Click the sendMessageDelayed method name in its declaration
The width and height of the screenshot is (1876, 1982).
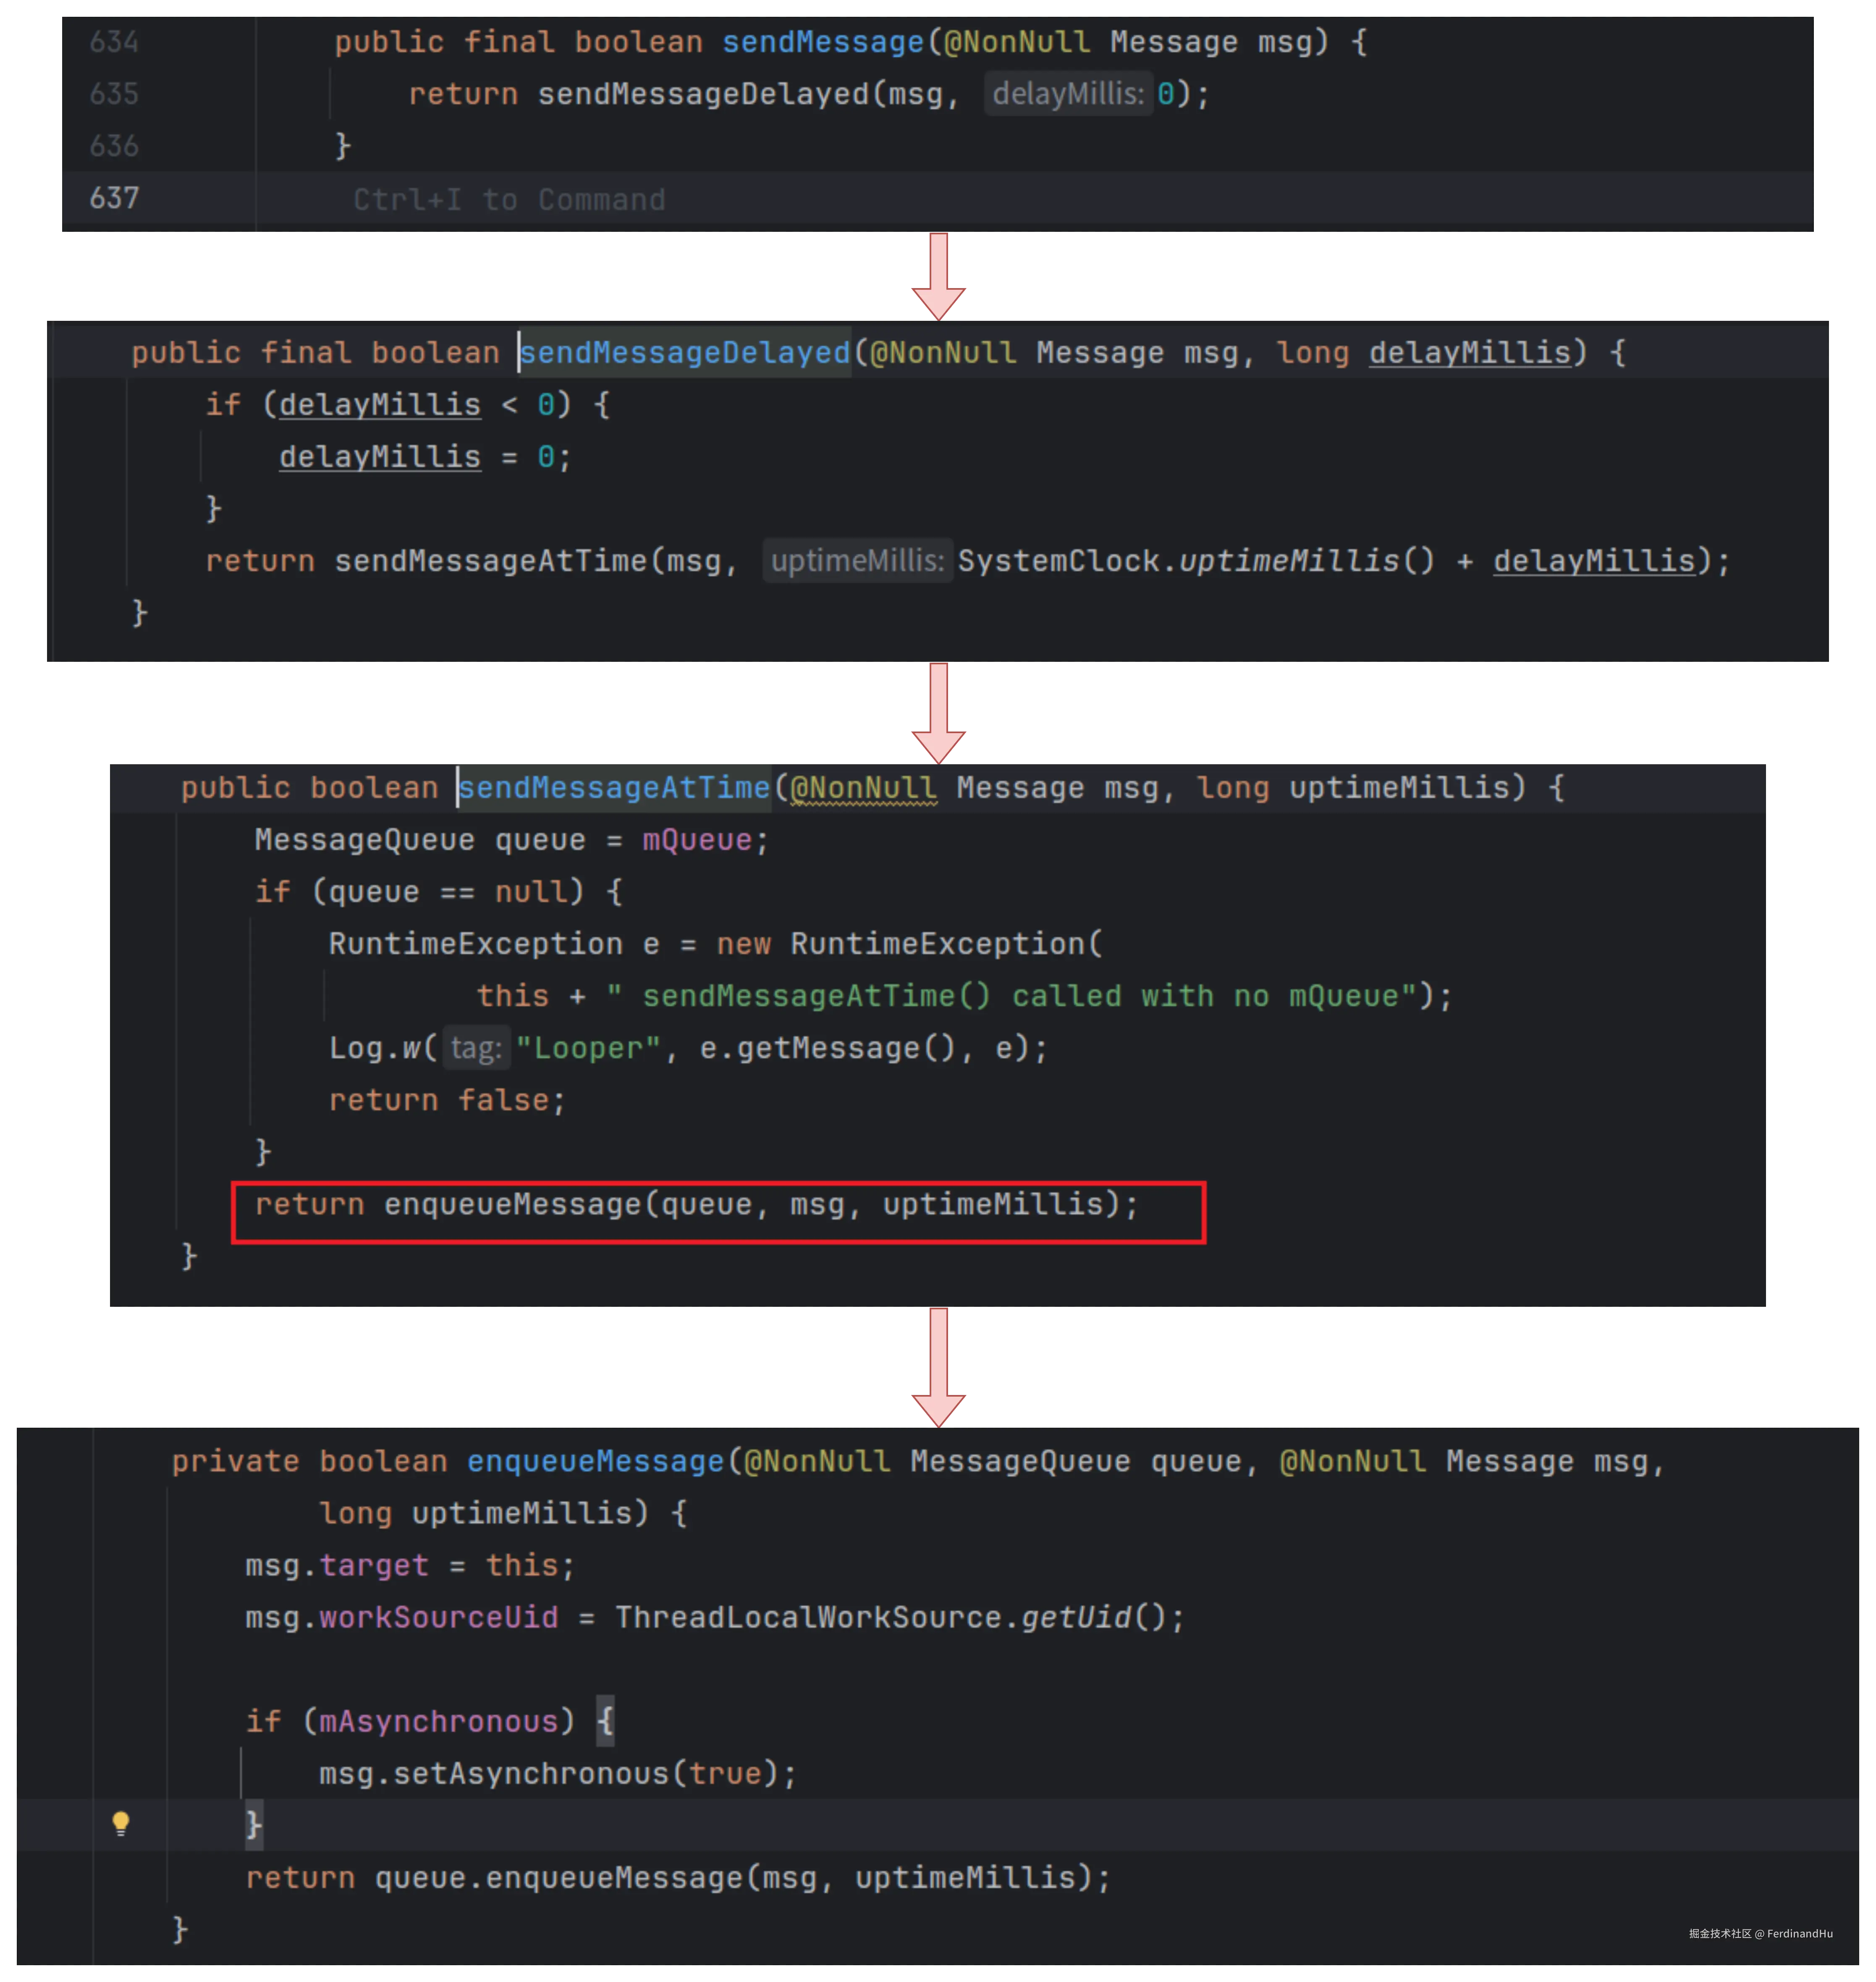(685, 352)
